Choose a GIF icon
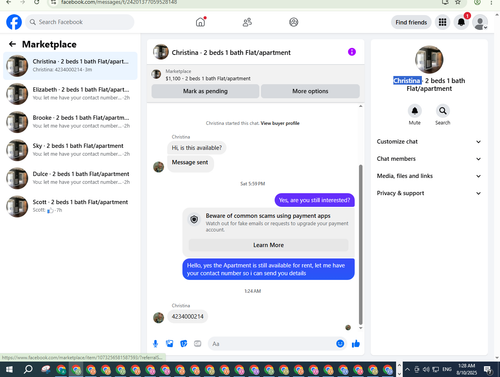Viewport: 500px width, 377px height. [x=198, y=344]
